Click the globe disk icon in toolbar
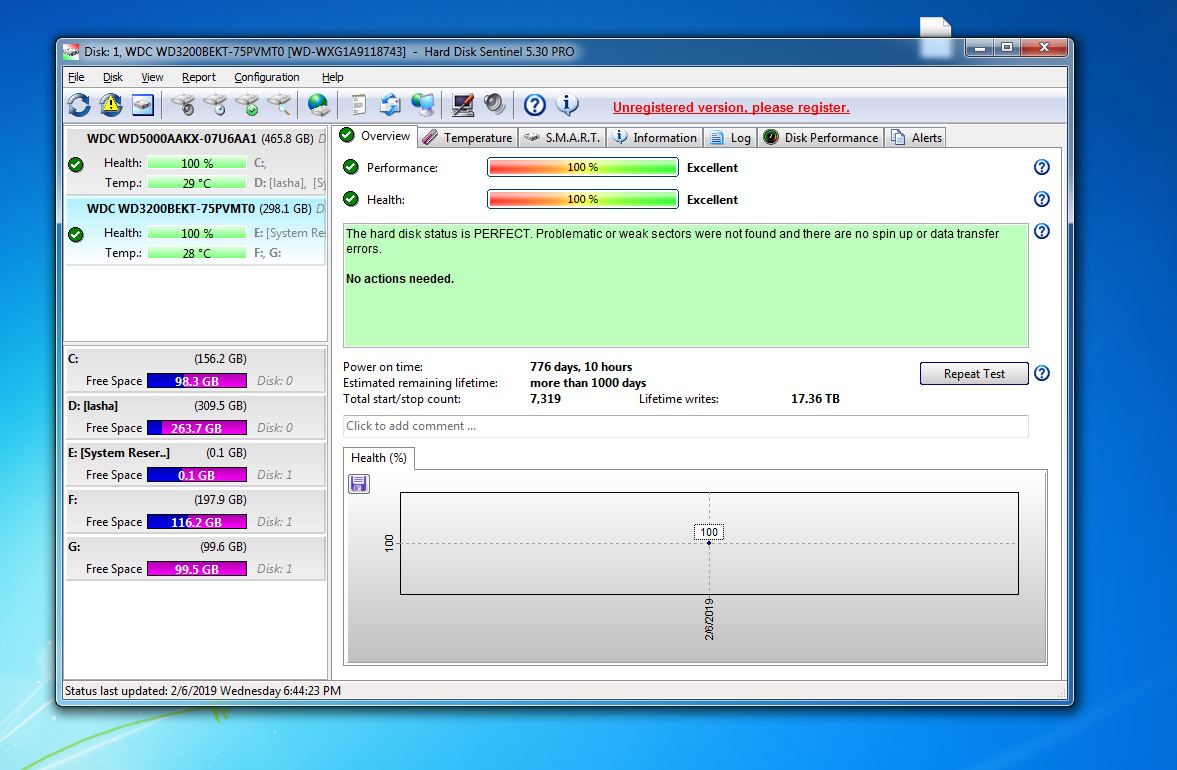Screen dimensions: 1177x770 pyautogui.click(x=318, y=104)
